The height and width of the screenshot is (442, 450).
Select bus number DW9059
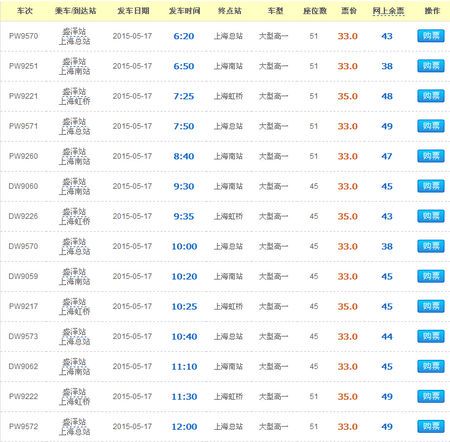point(23,276)
